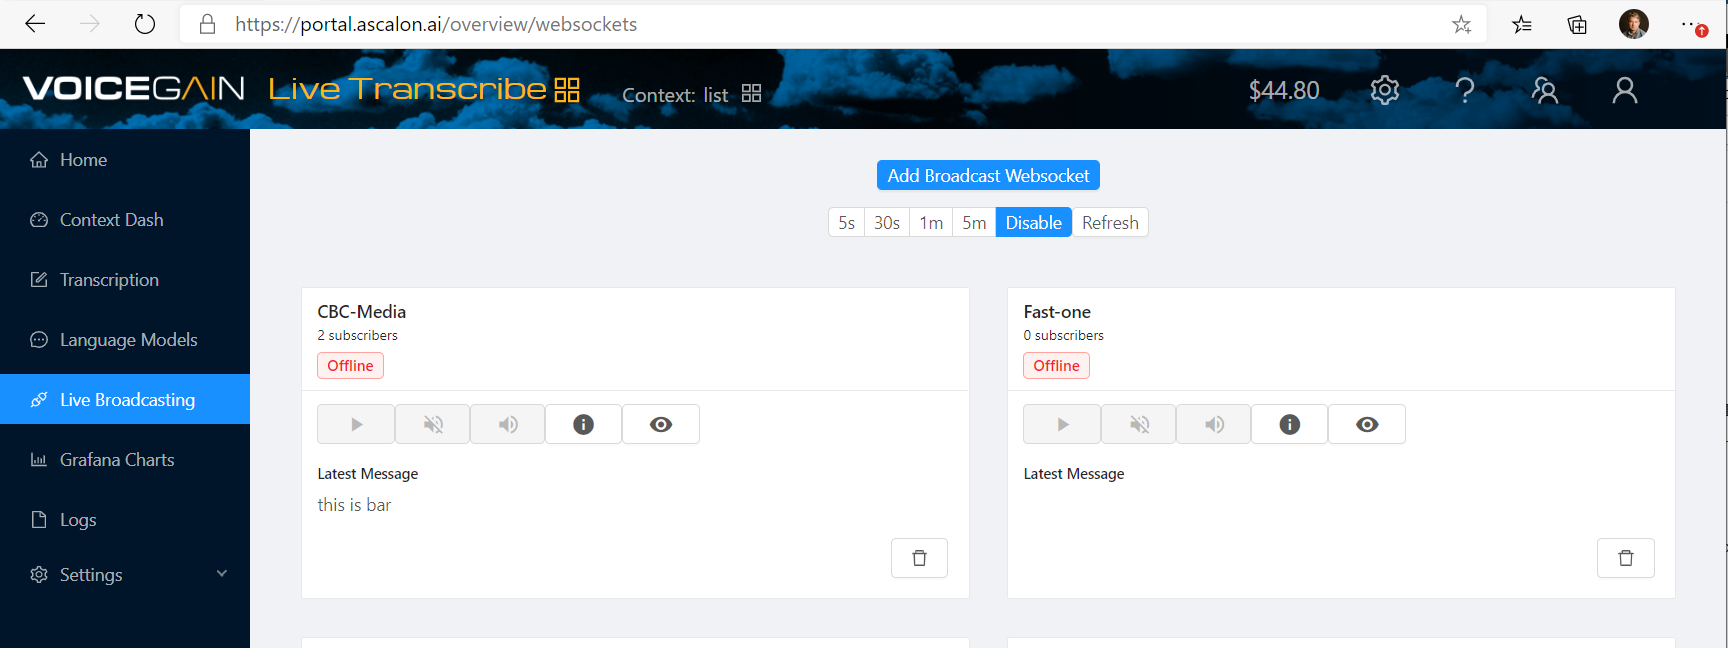Go to Home in the sidebar
Screen dimensions: 1728x648
tap(125, 160)
